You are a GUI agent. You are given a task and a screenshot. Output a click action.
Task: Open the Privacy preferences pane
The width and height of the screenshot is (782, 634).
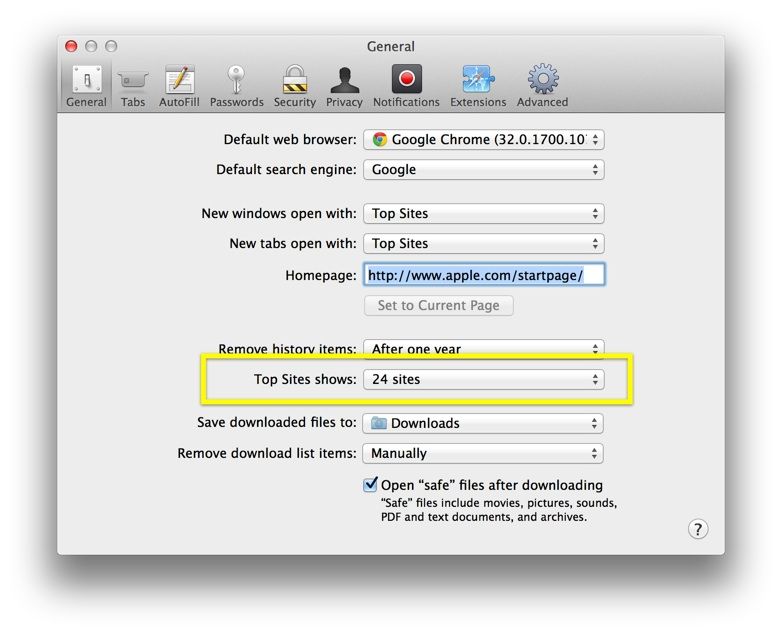[344, 86]
